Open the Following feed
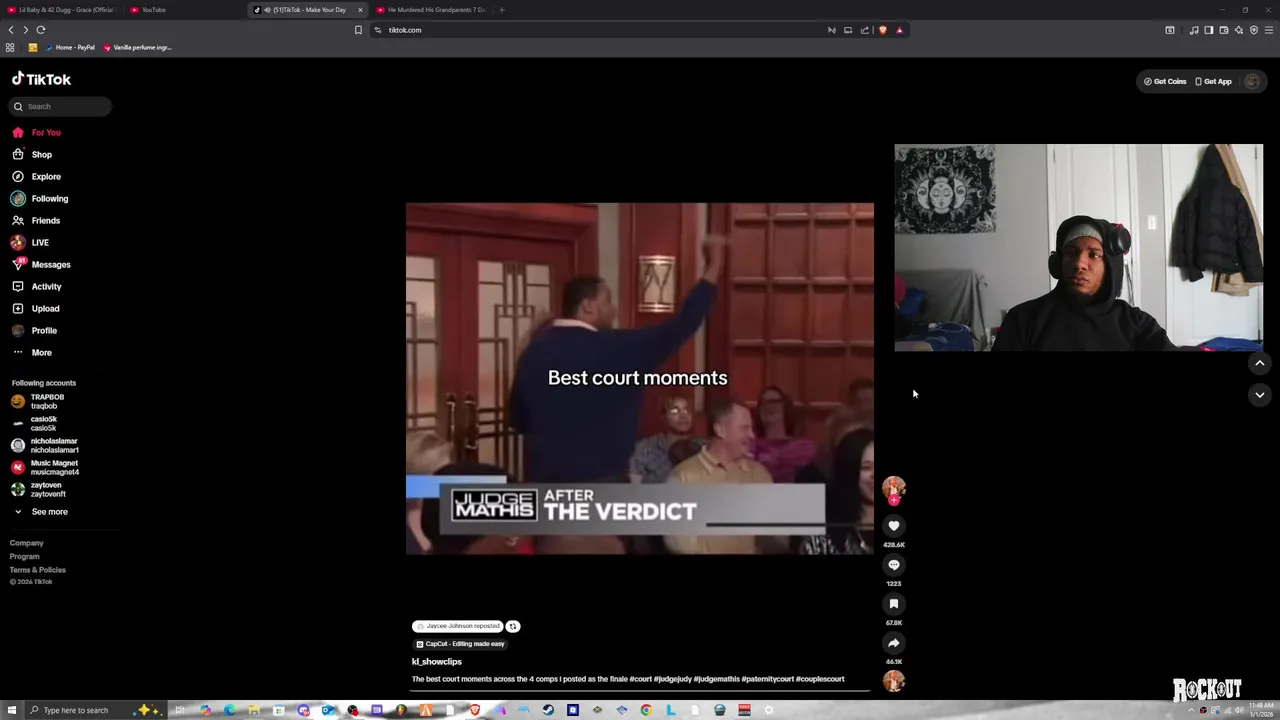Image resolution: width=1280 pixels, height=720 pixels. (x=40, y=198)
